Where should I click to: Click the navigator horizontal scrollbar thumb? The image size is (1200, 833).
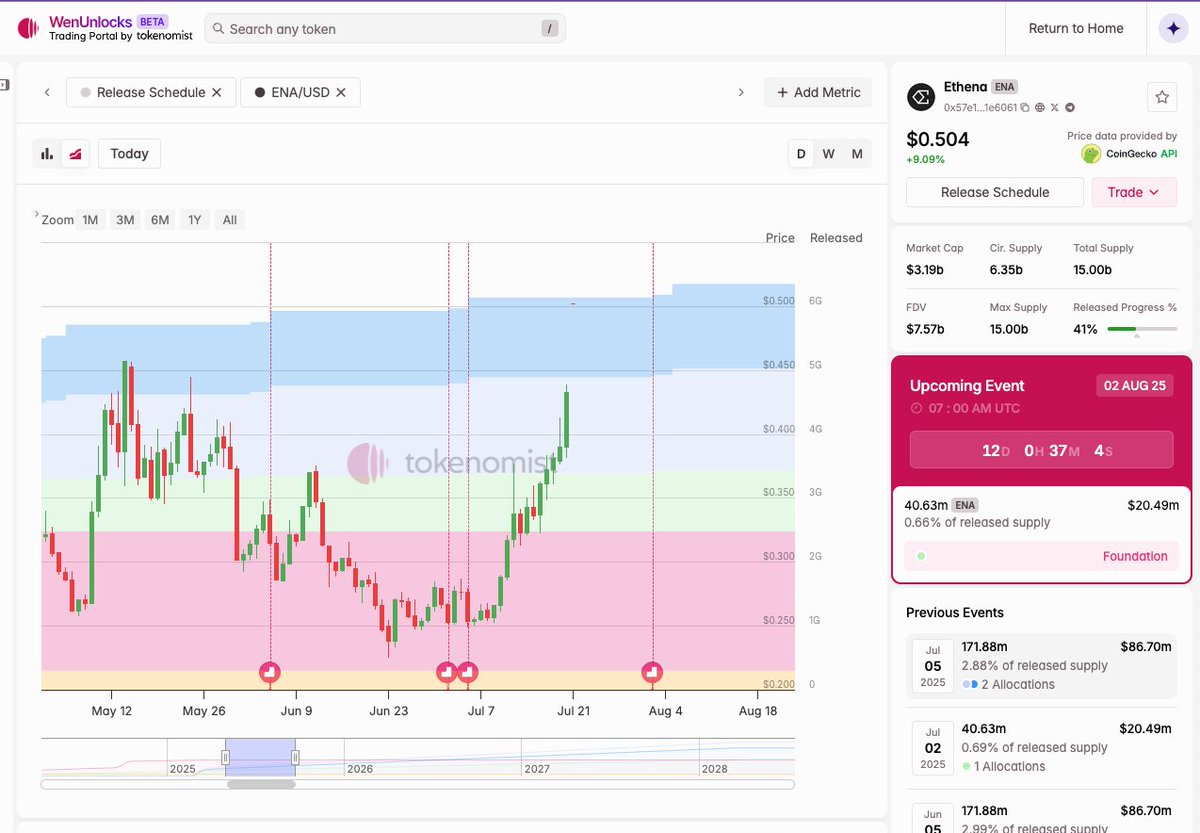tap(261, 784)
